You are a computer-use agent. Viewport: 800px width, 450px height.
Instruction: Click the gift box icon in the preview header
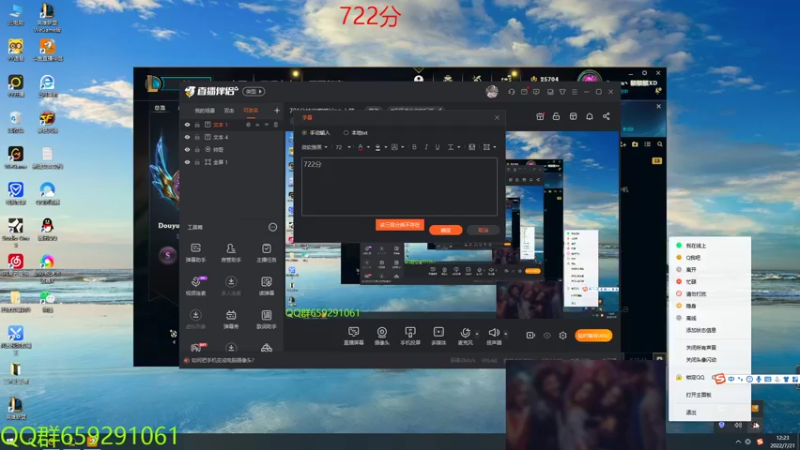click(540, 116)
